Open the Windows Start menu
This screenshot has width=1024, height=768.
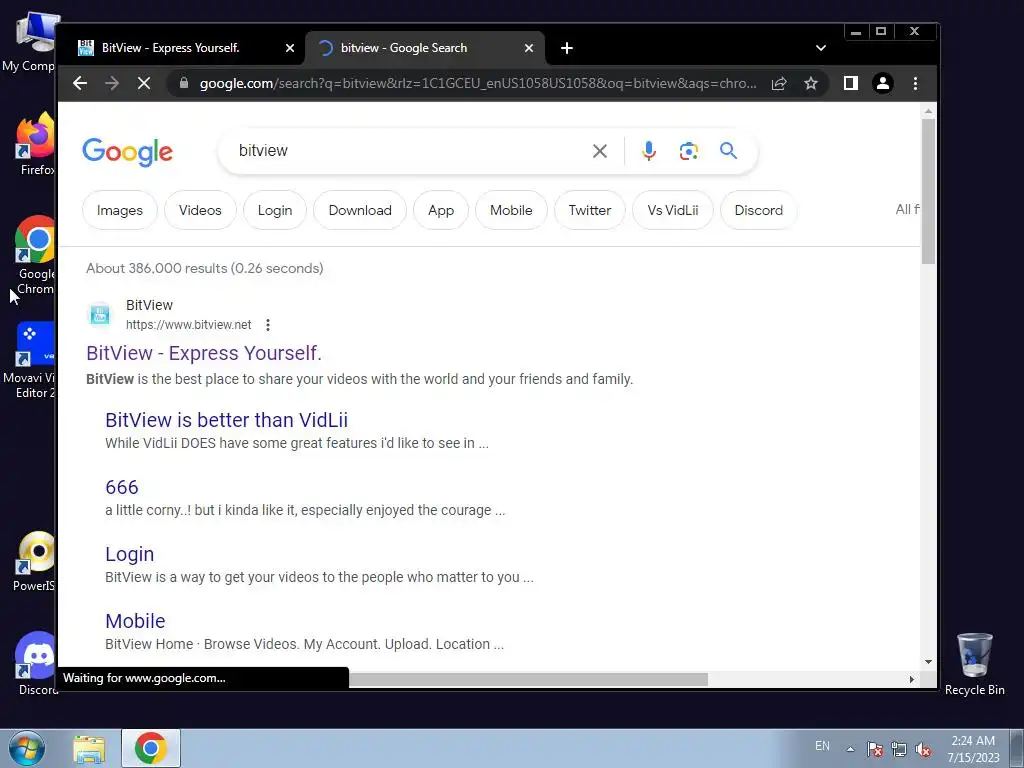27,748
